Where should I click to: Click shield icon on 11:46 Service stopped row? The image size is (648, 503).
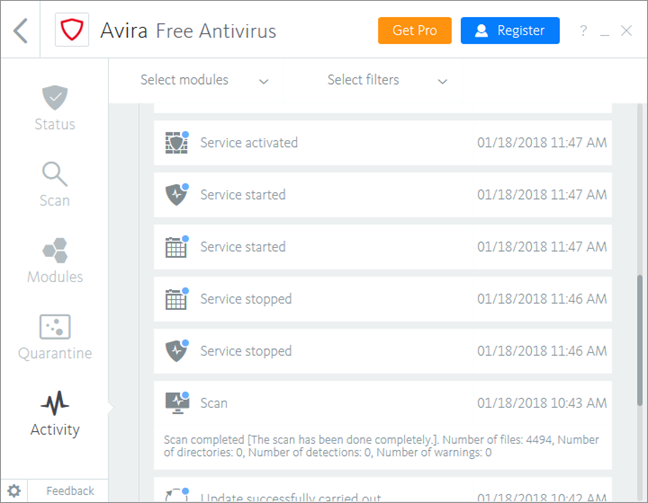pos(176,351)
